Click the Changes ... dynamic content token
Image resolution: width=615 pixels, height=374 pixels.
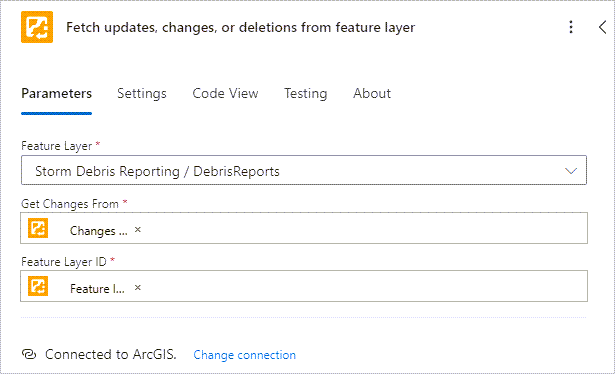click(x=85, y=229)
